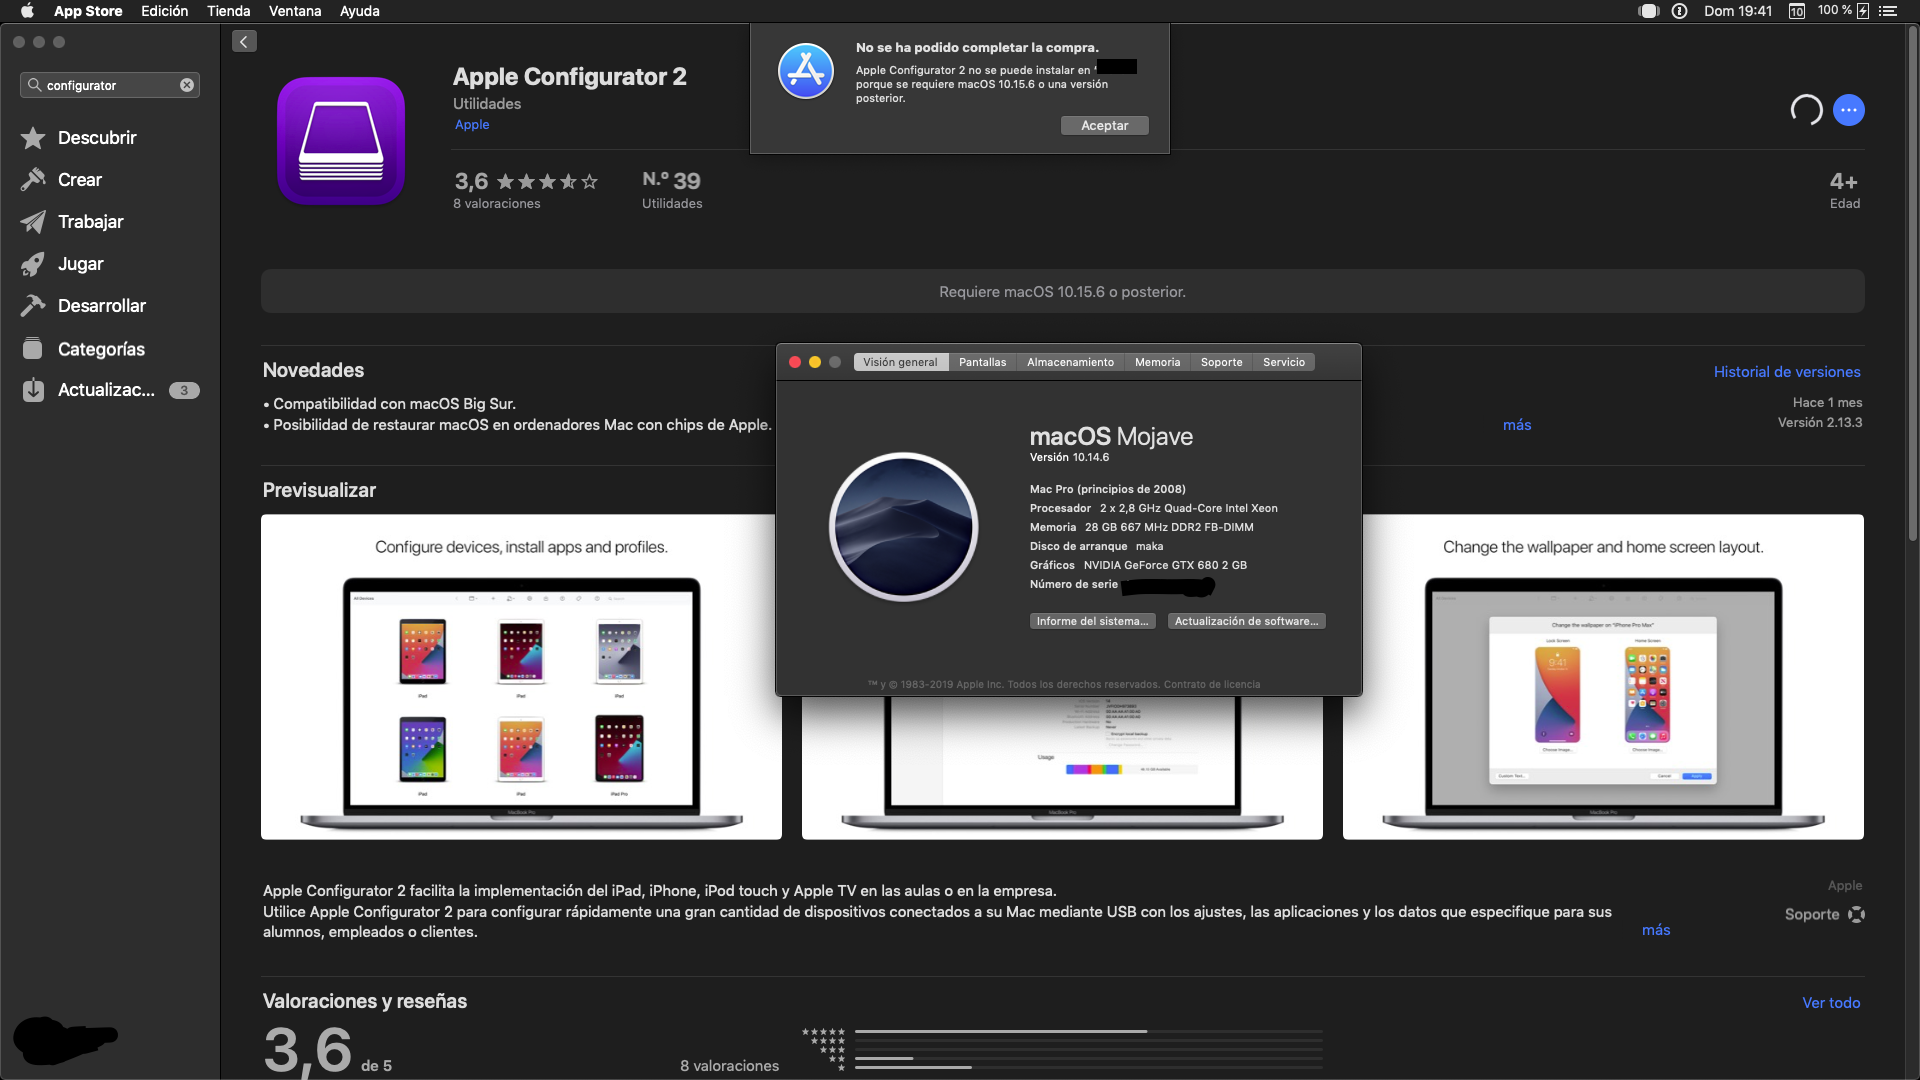Click the blue more options ellipsis button
This screenshot has height=1080, width=1920.
1848,110
